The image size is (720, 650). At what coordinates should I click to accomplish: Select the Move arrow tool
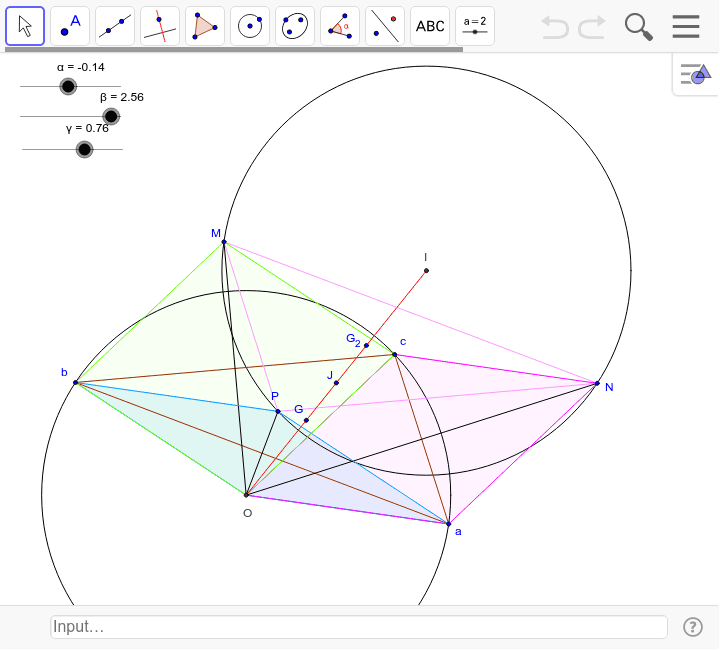(x=25, y=26)
